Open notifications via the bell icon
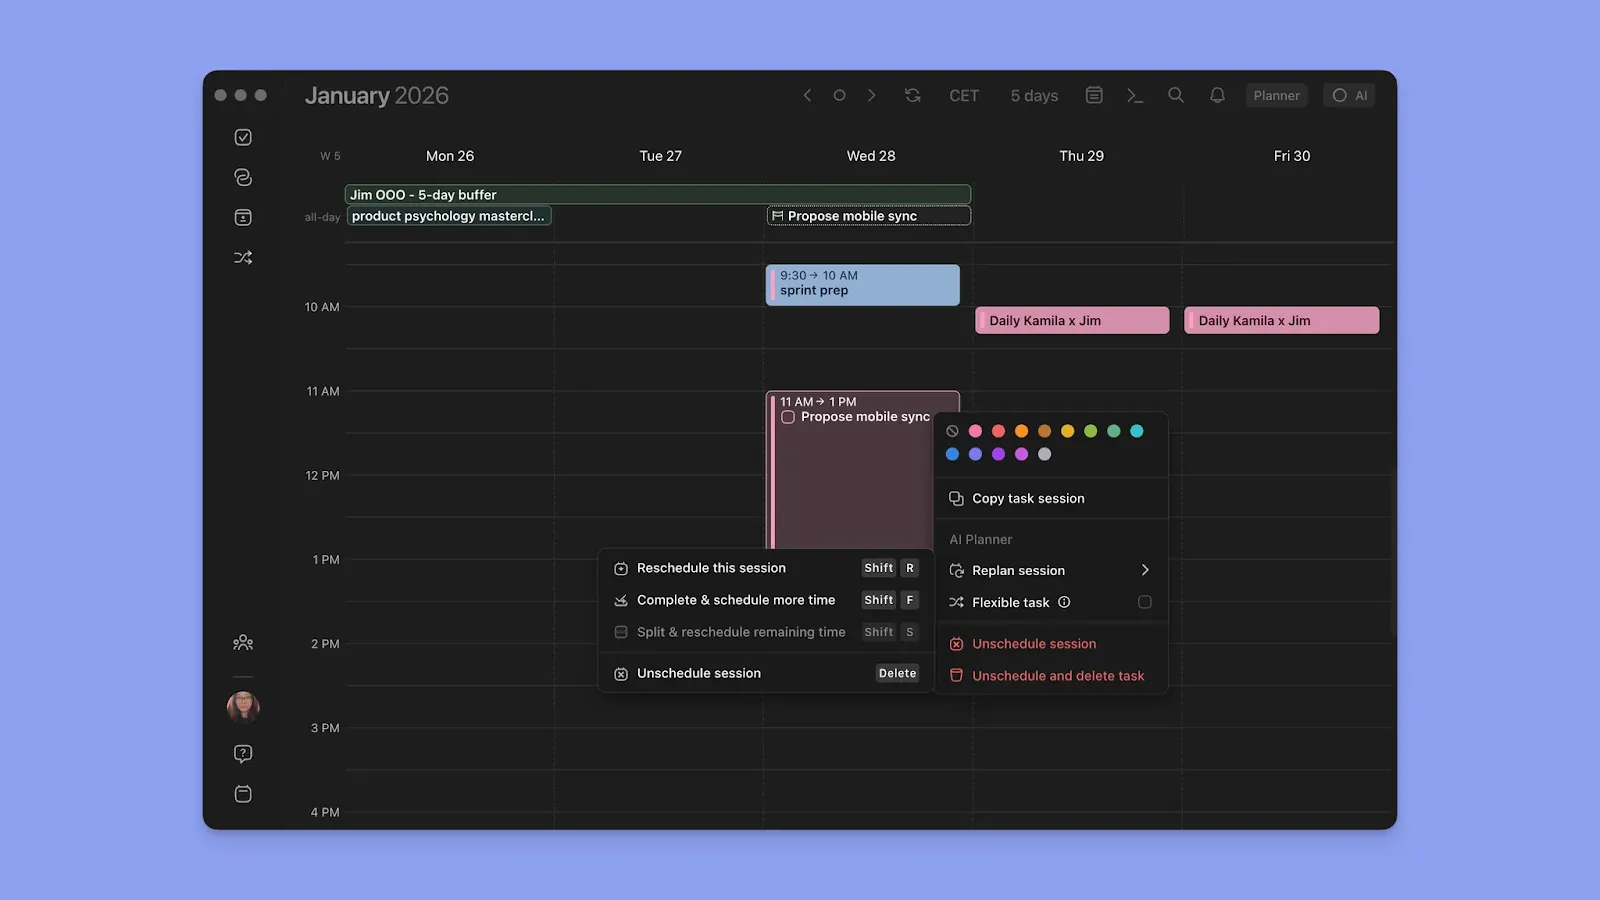1600x900 pixels. 1217,95
